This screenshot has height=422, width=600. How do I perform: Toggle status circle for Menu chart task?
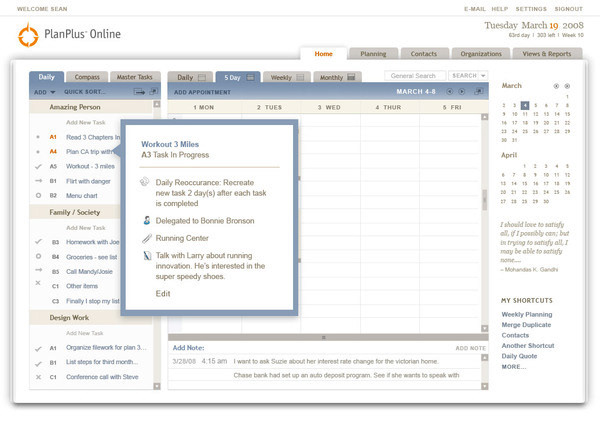[38, 196]
